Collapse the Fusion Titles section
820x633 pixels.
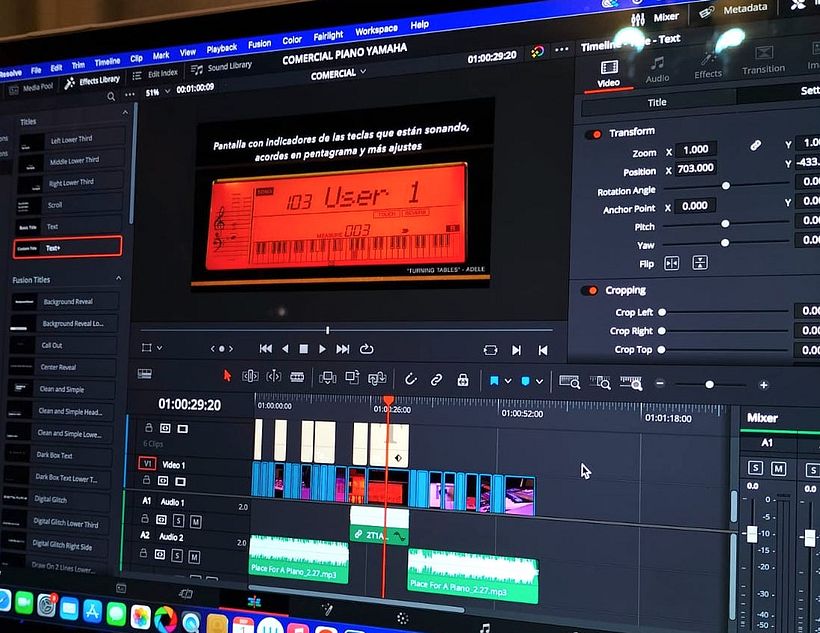[x=119, y=278]
